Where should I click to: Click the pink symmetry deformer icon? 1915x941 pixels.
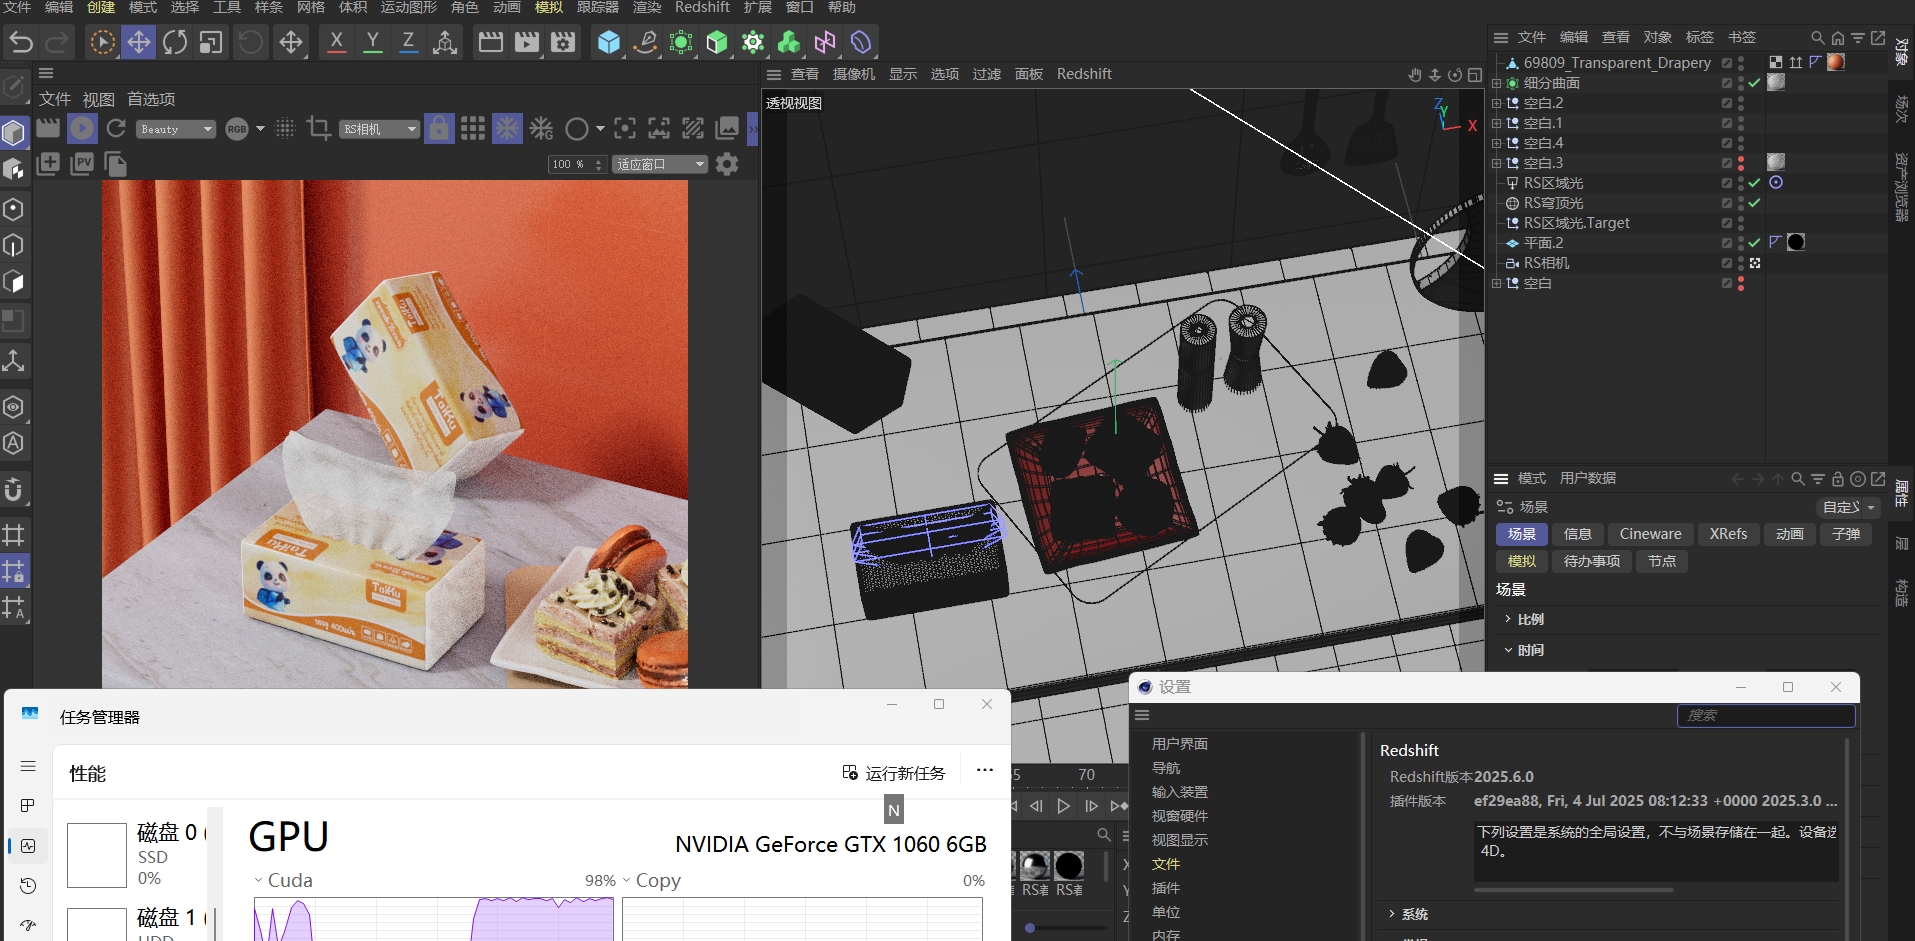tap(825, 42)
